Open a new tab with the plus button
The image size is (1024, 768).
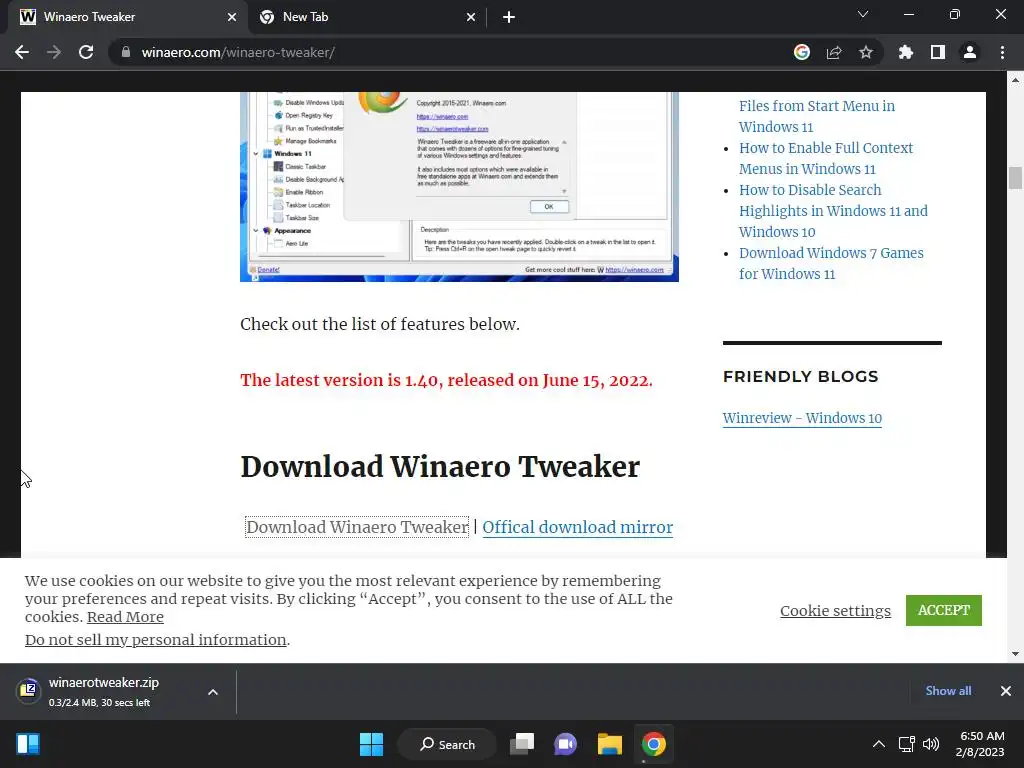click(x=509, y=17)
